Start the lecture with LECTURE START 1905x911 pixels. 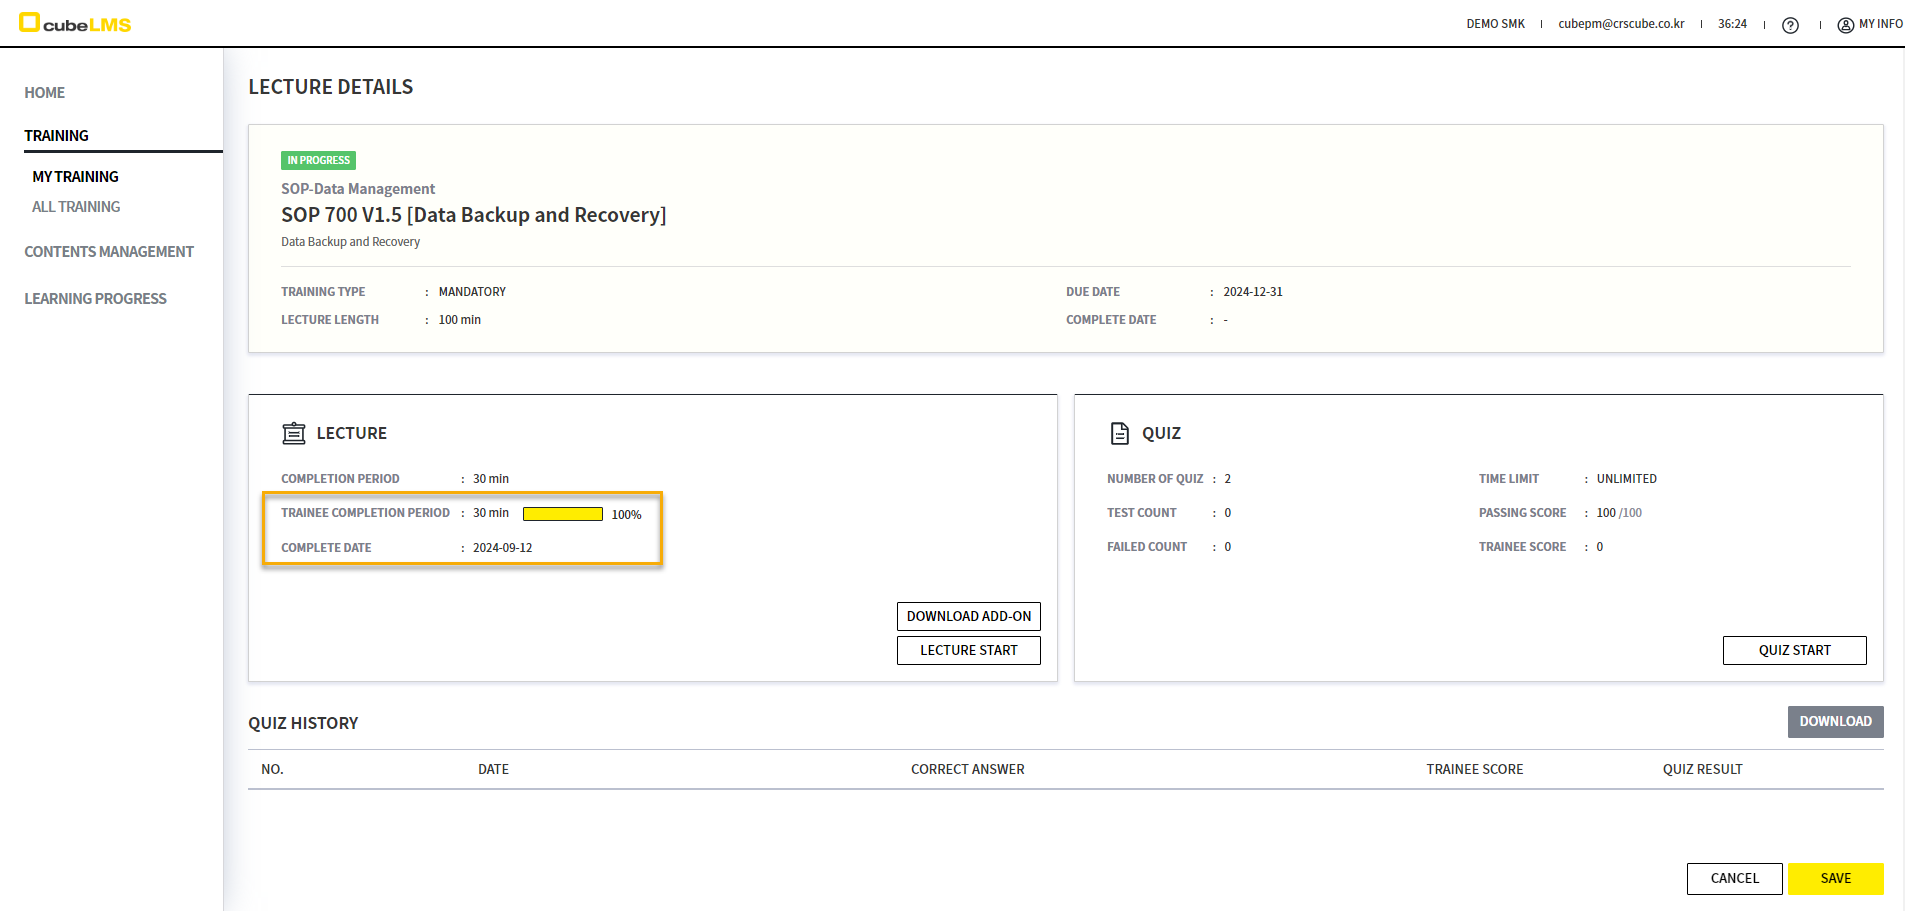pos(968,650)
